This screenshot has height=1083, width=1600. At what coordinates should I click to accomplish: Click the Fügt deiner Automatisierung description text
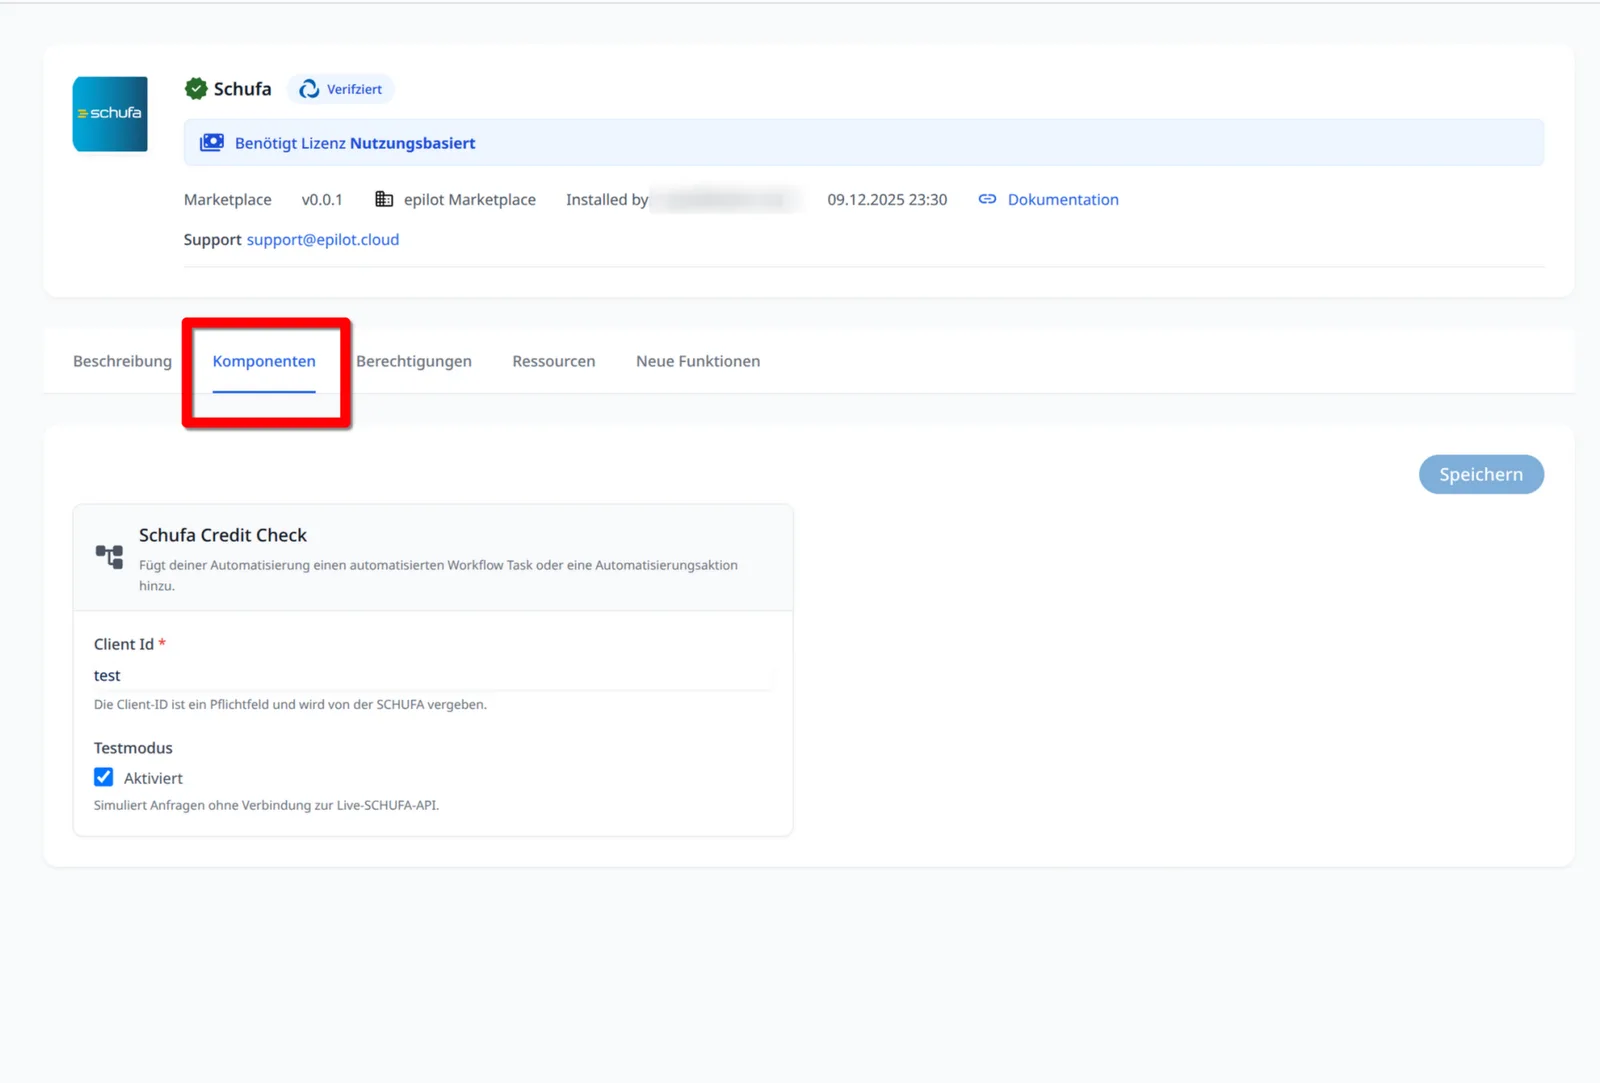click(x=438, y=575)
